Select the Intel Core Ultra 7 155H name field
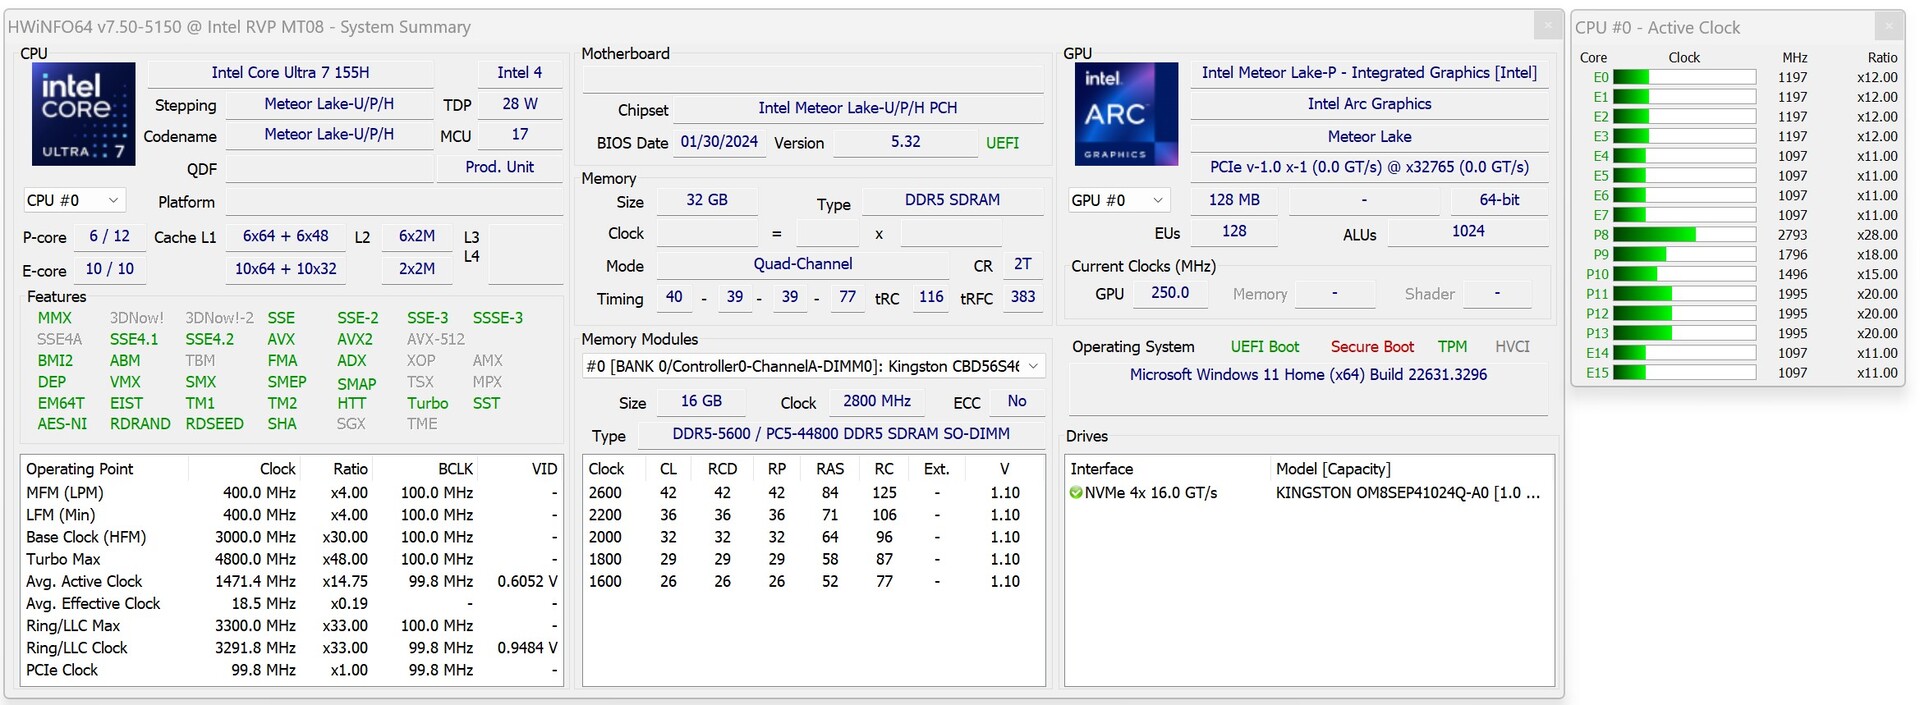This screenshot has width=1920, height=705. pos(290,73)
